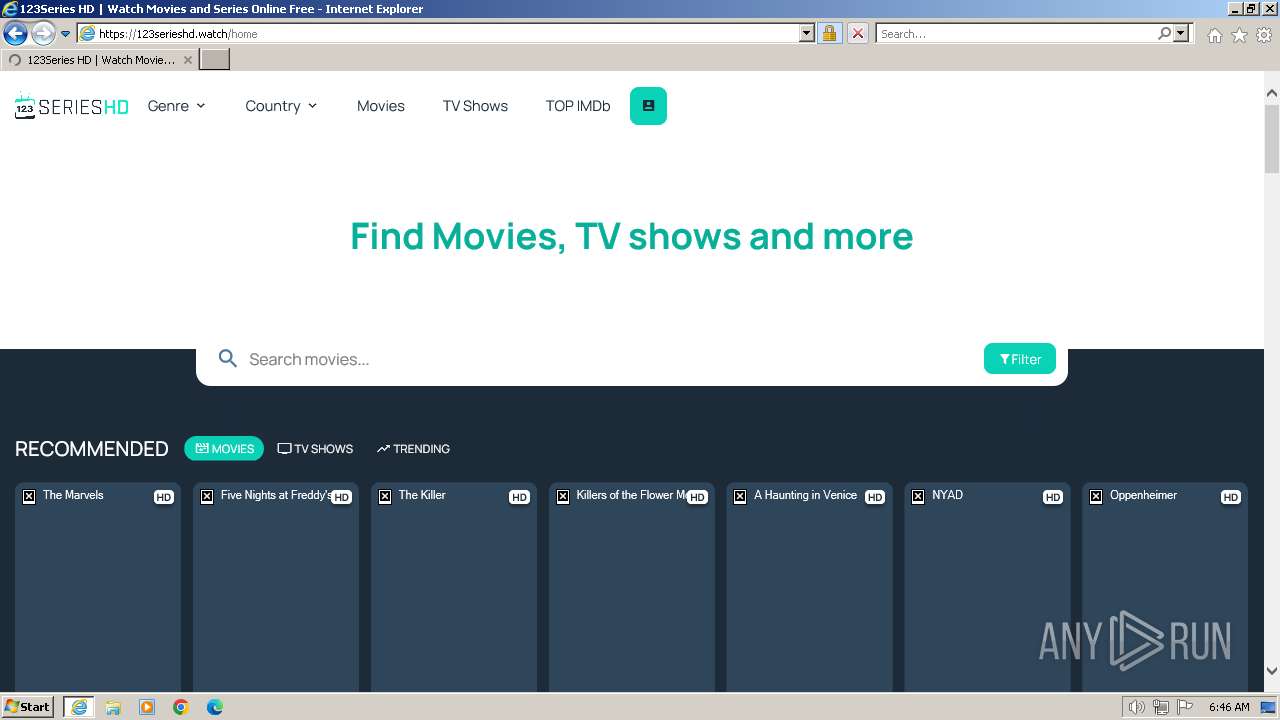Open IE Tools gear icon
The width and height of the screenshot is (1280, 720).
tap(1264, 35)
